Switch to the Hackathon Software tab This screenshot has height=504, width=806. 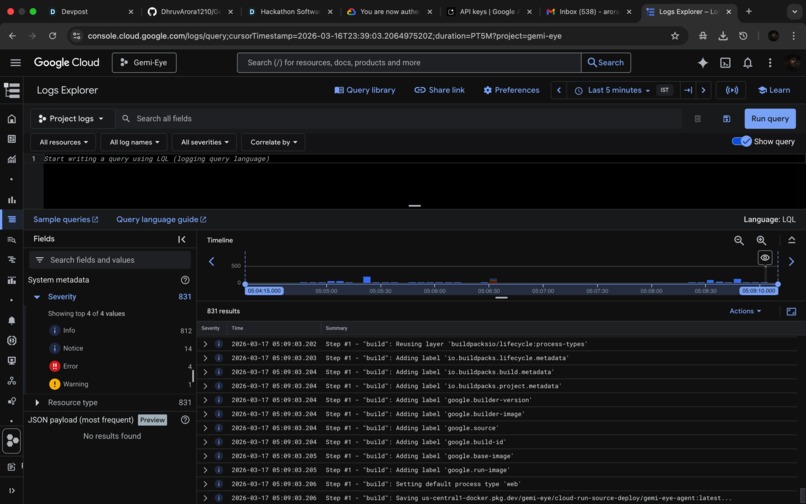point(290,11)
